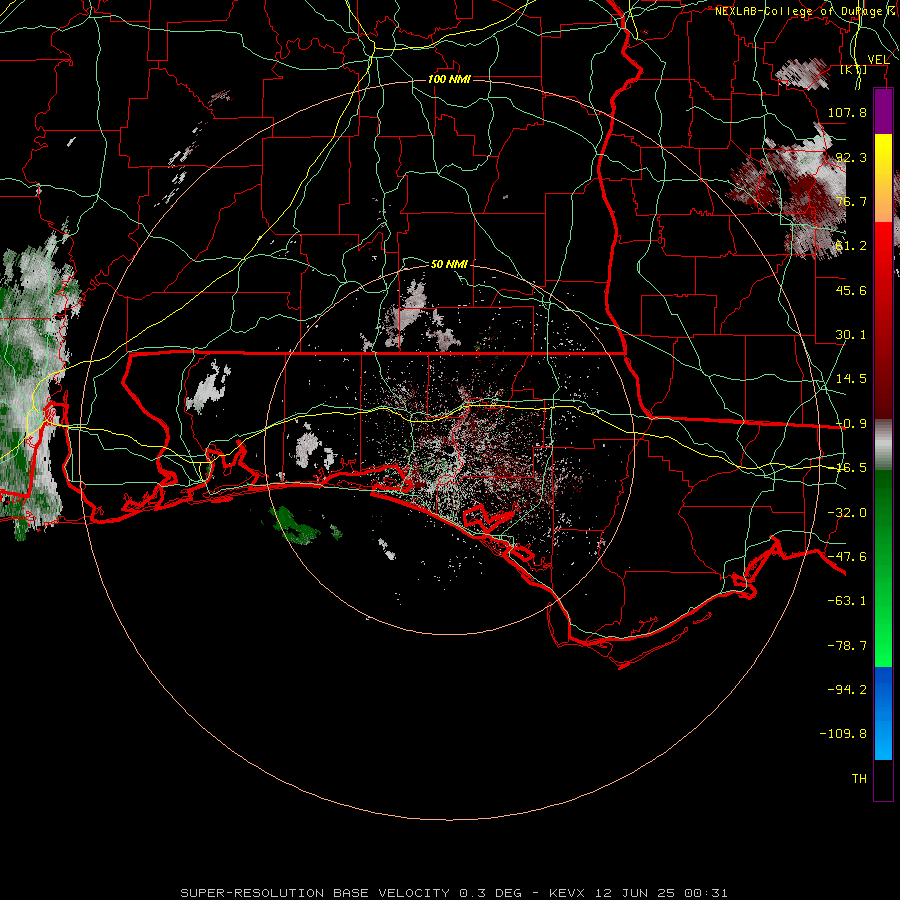Click the green offshore echo in the Gulf

pyautogui.click(x=296, y=525)
